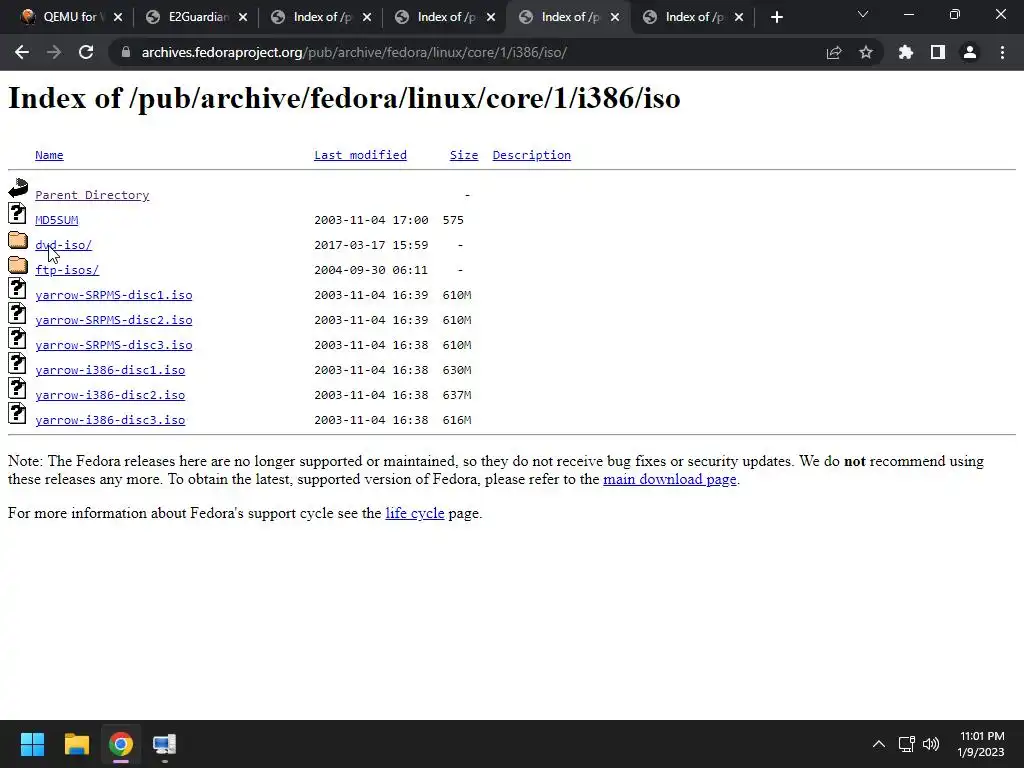This screenshot has height=768, width=1024.
Task: Click the file icon beside MD5SUM
Action: click(18, 213)
